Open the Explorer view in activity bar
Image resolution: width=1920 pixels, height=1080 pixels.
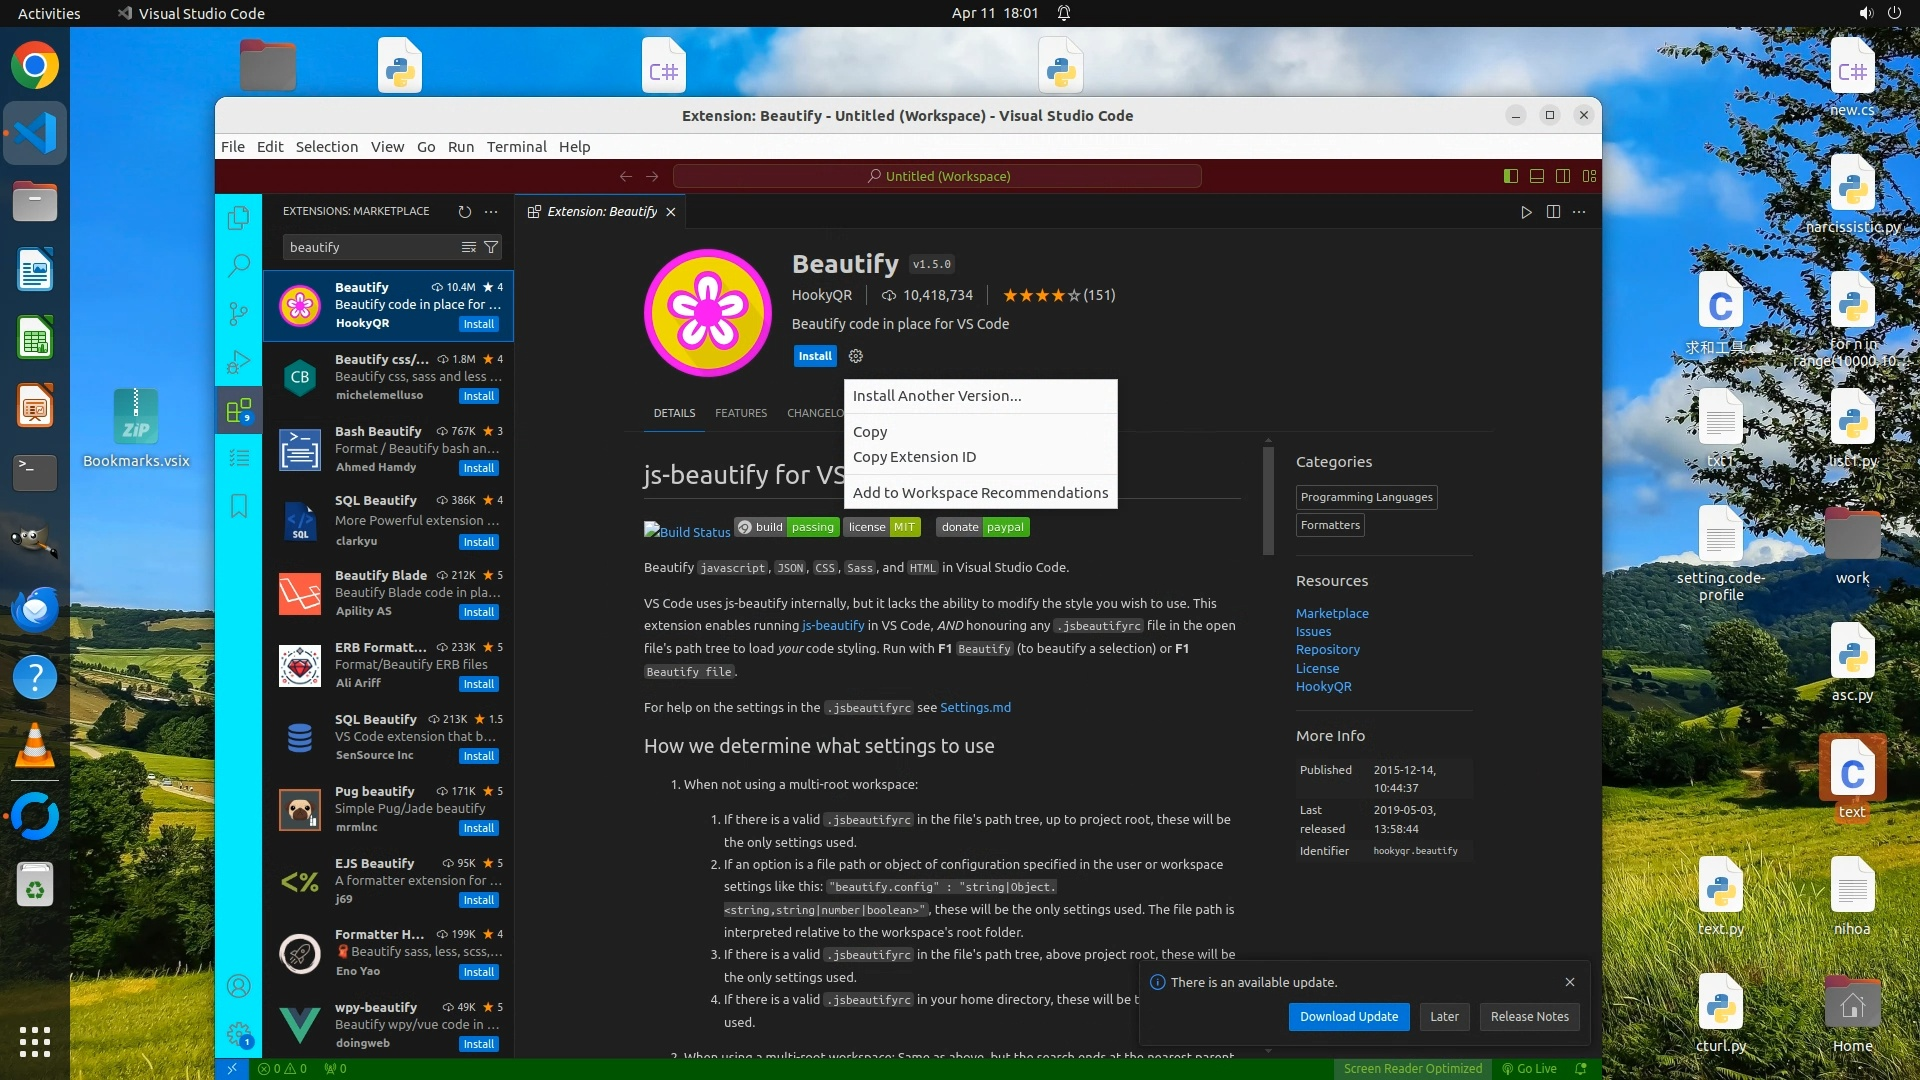tap(238, 218)
